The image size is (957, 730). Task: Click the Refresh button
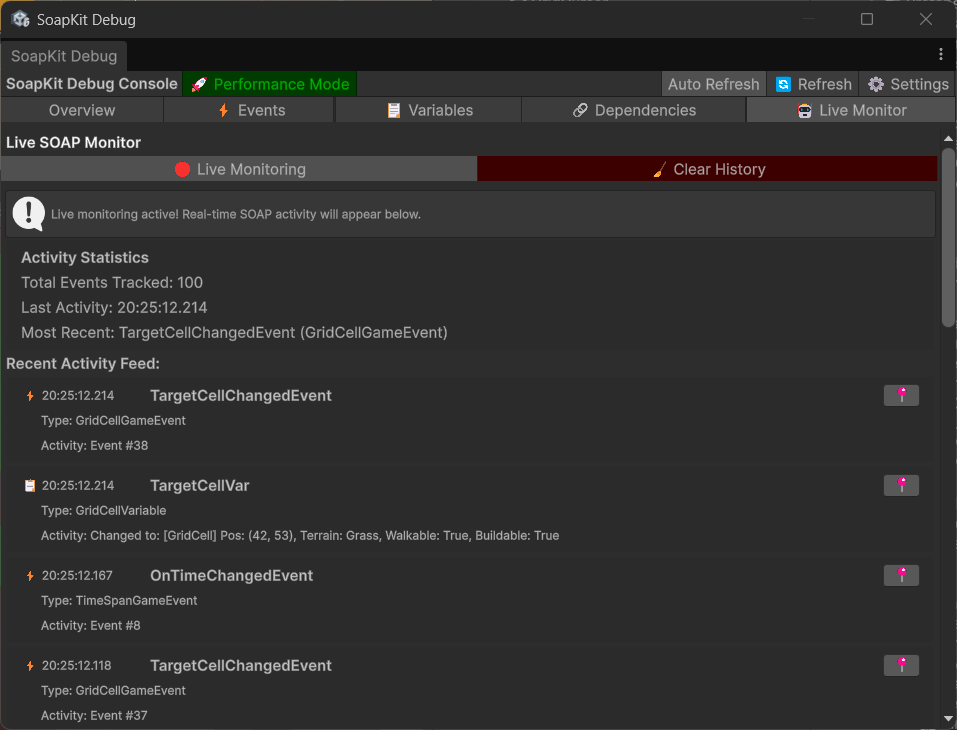pos(813,84)
